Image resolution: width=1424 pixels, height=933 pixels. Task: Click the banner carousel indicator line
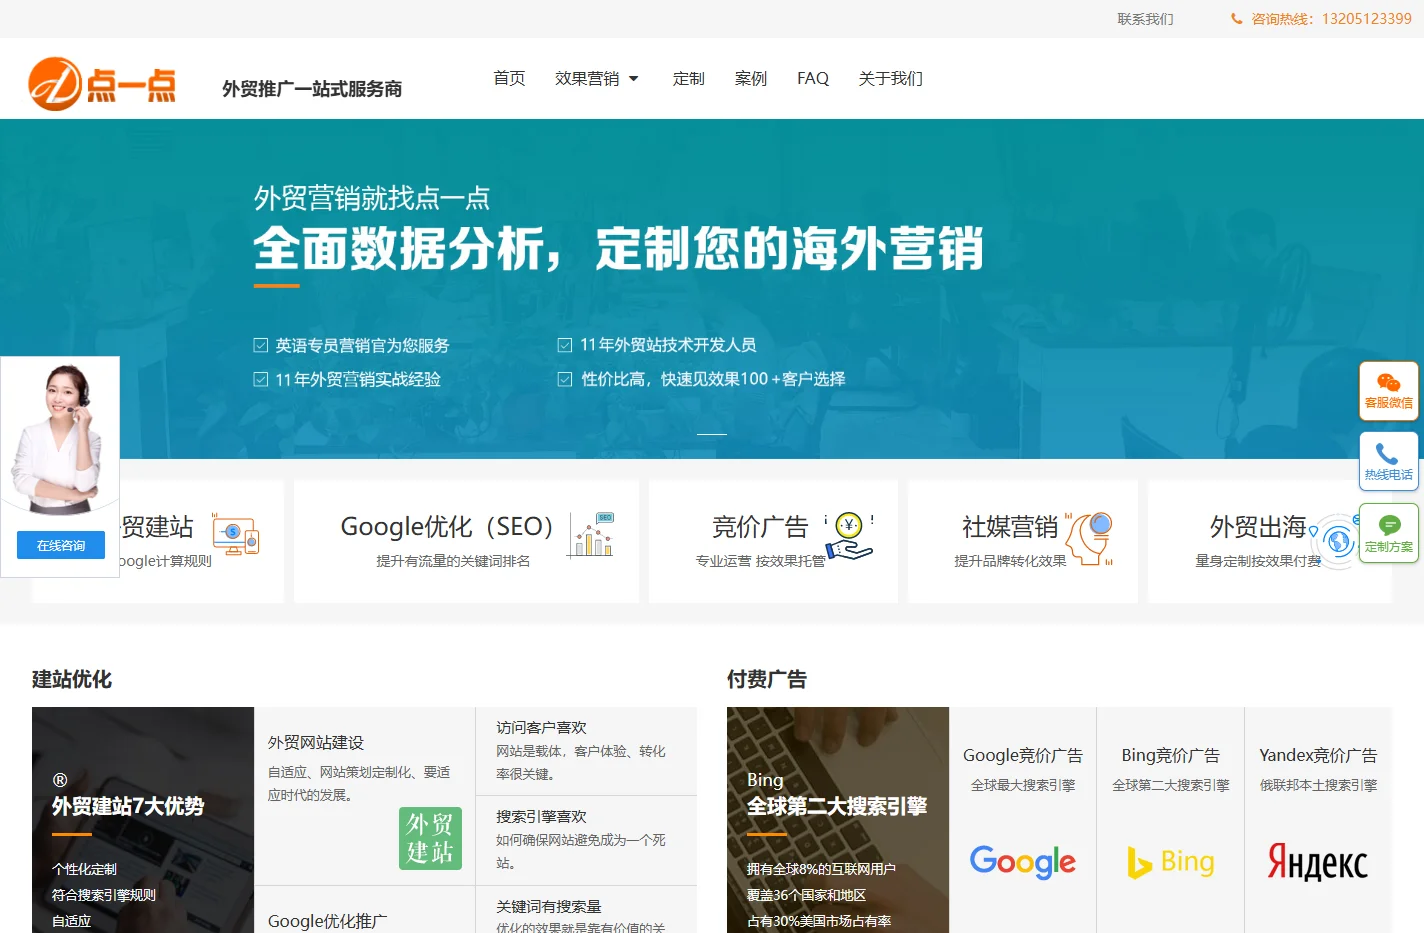712,434
